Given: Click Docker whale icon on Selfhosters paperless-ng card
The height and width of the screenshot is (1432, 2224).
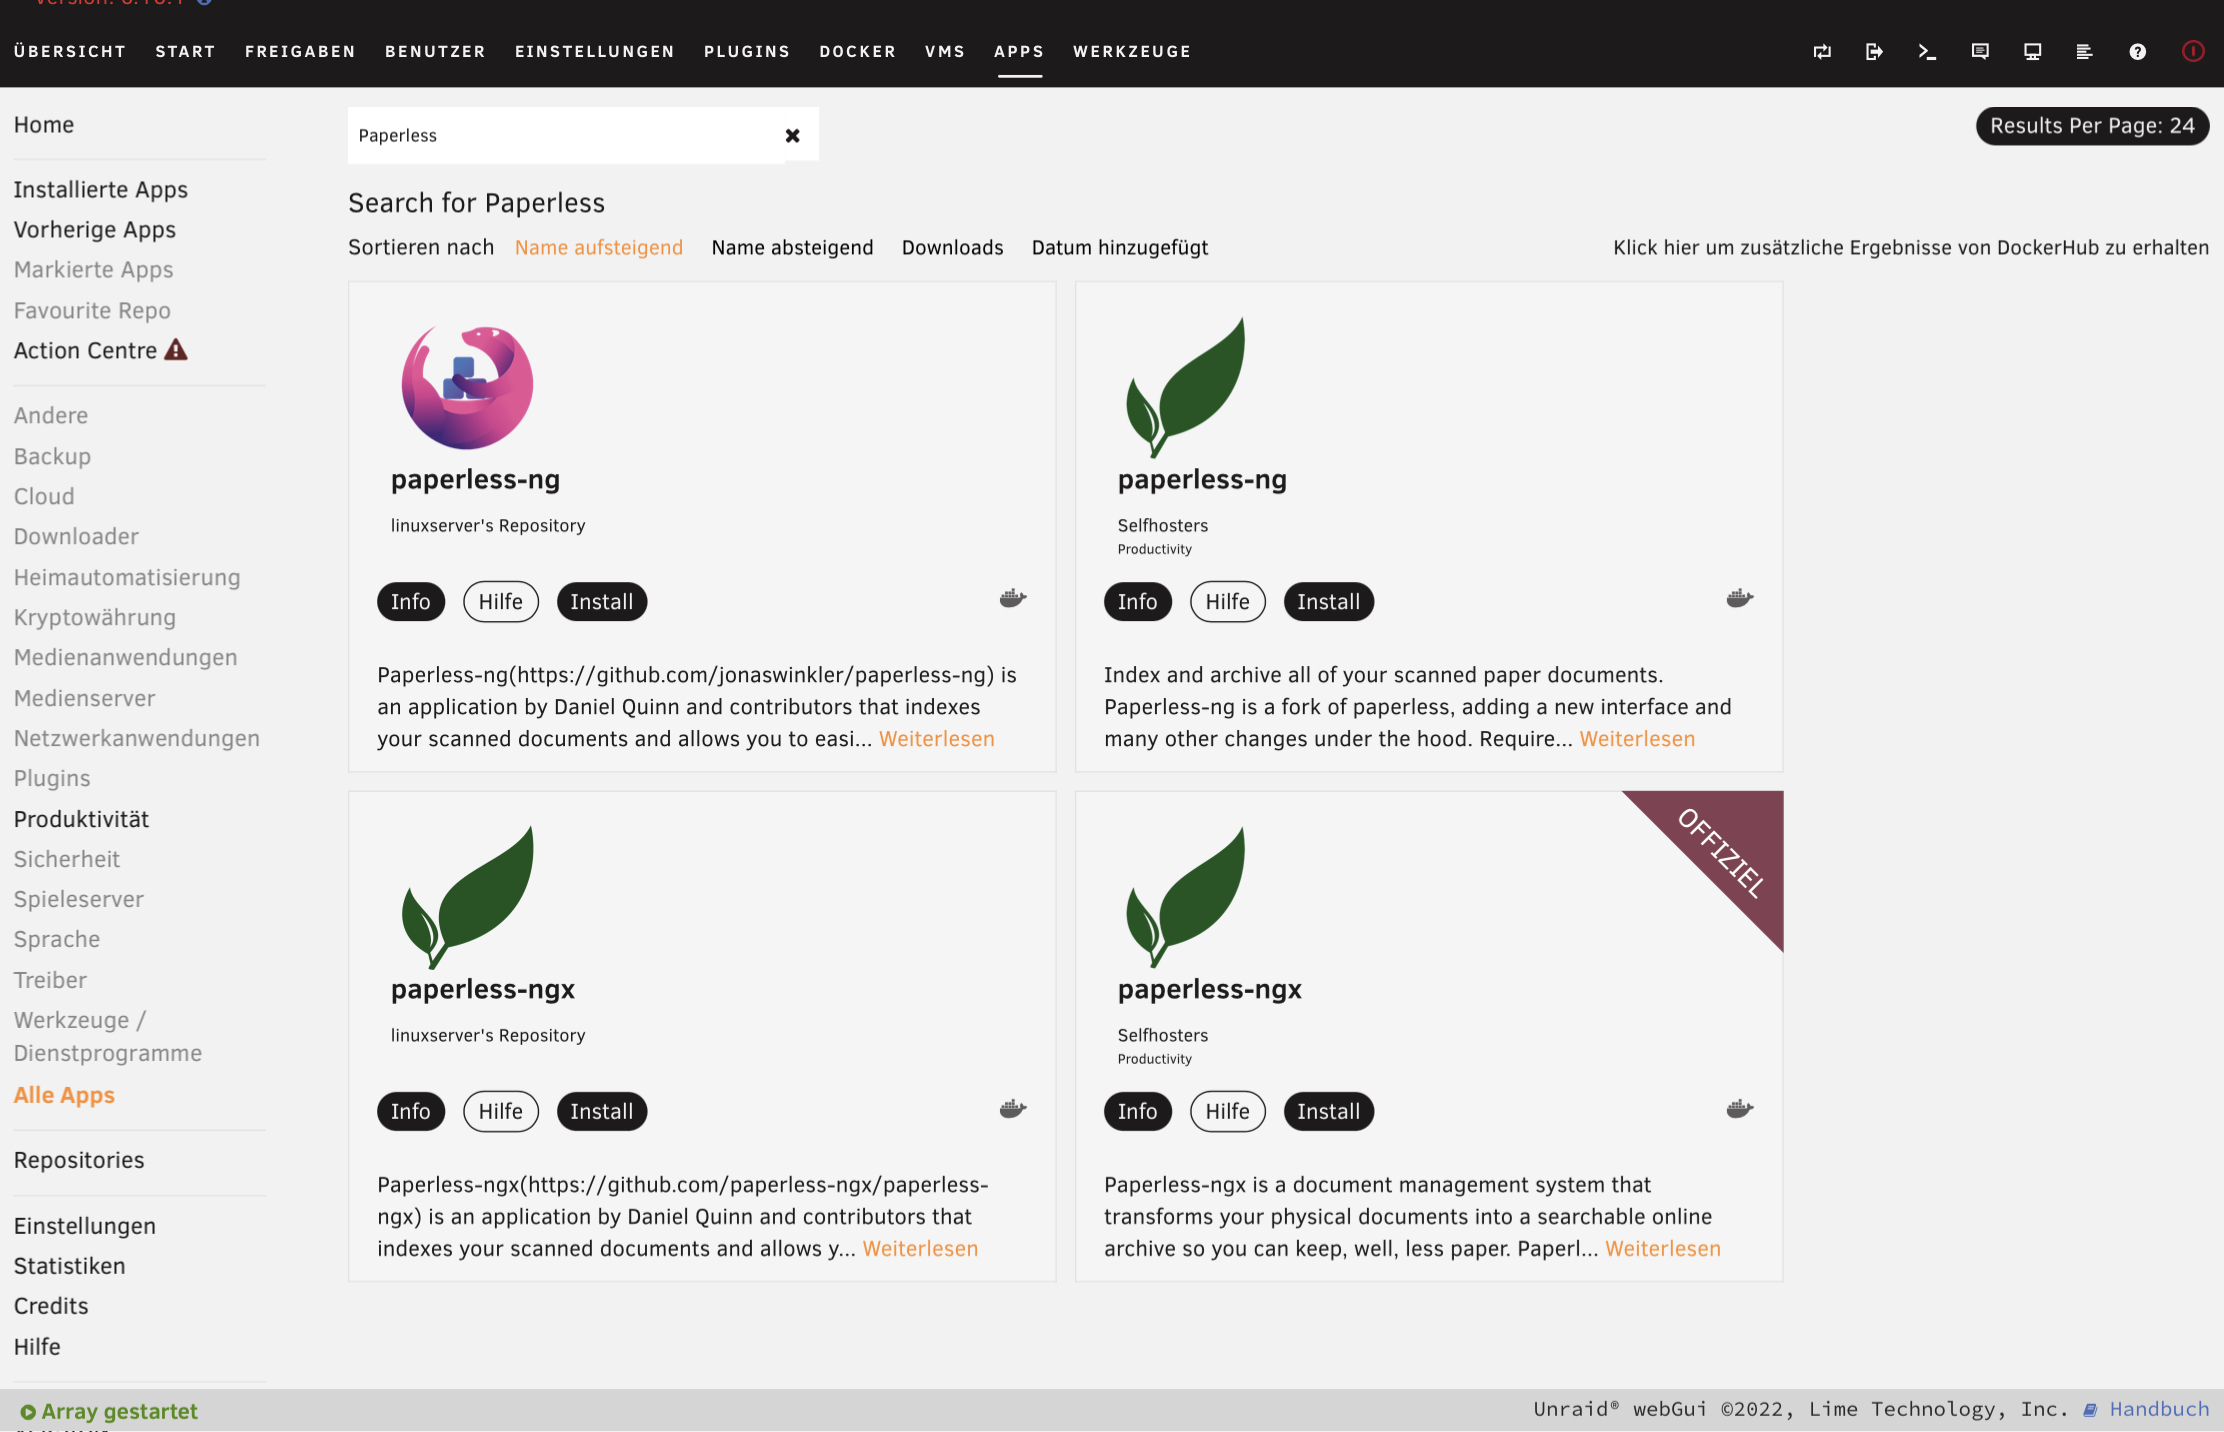Looking at the screenshot, I should click(x=1740, y=598).
